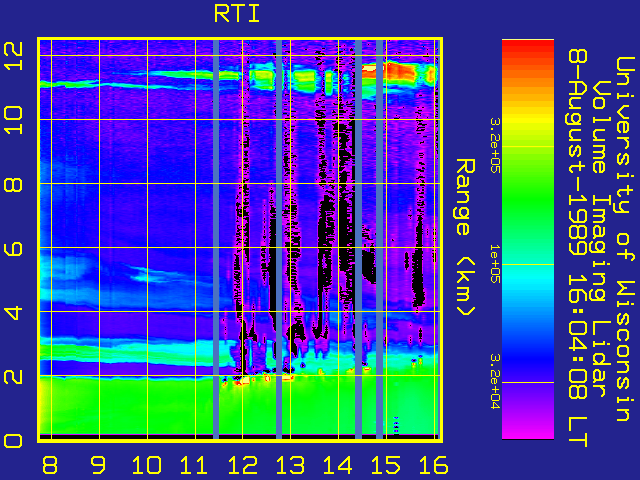Click 'University of Wisconsin' header text

[624, 239]
